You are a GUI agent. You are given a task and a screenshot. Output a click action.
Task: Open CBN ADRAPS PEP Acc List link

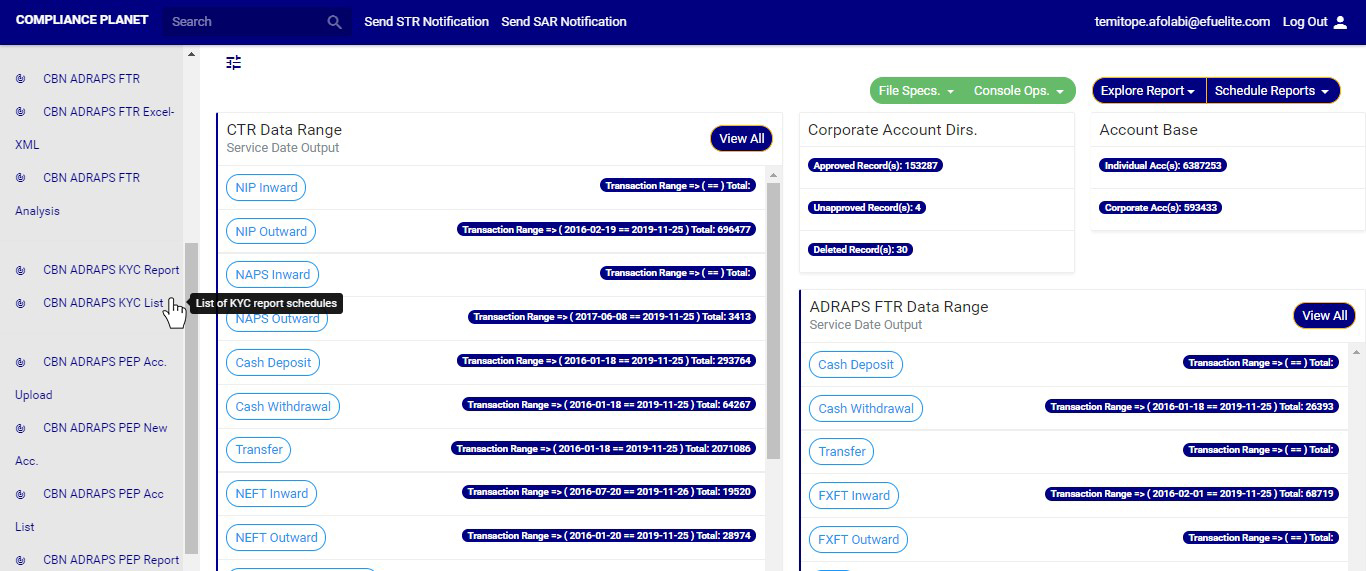coord(103,494)
